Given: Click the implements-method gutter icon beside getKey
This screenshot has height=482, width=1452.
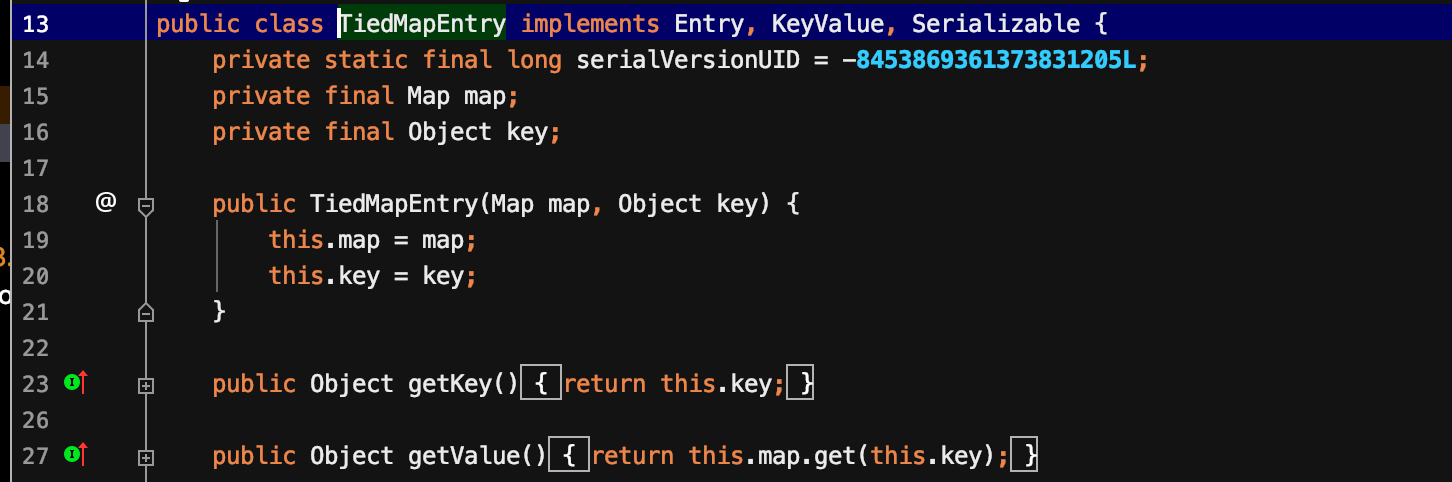Looking at the screenshot, I should 76,382.
